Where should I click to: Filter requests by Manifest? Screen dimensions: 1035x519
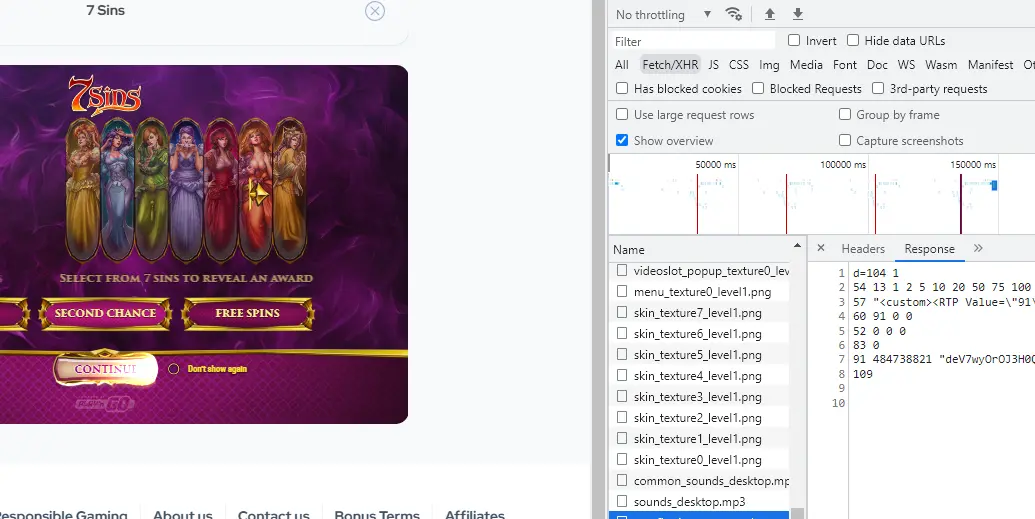pos(990,65)
